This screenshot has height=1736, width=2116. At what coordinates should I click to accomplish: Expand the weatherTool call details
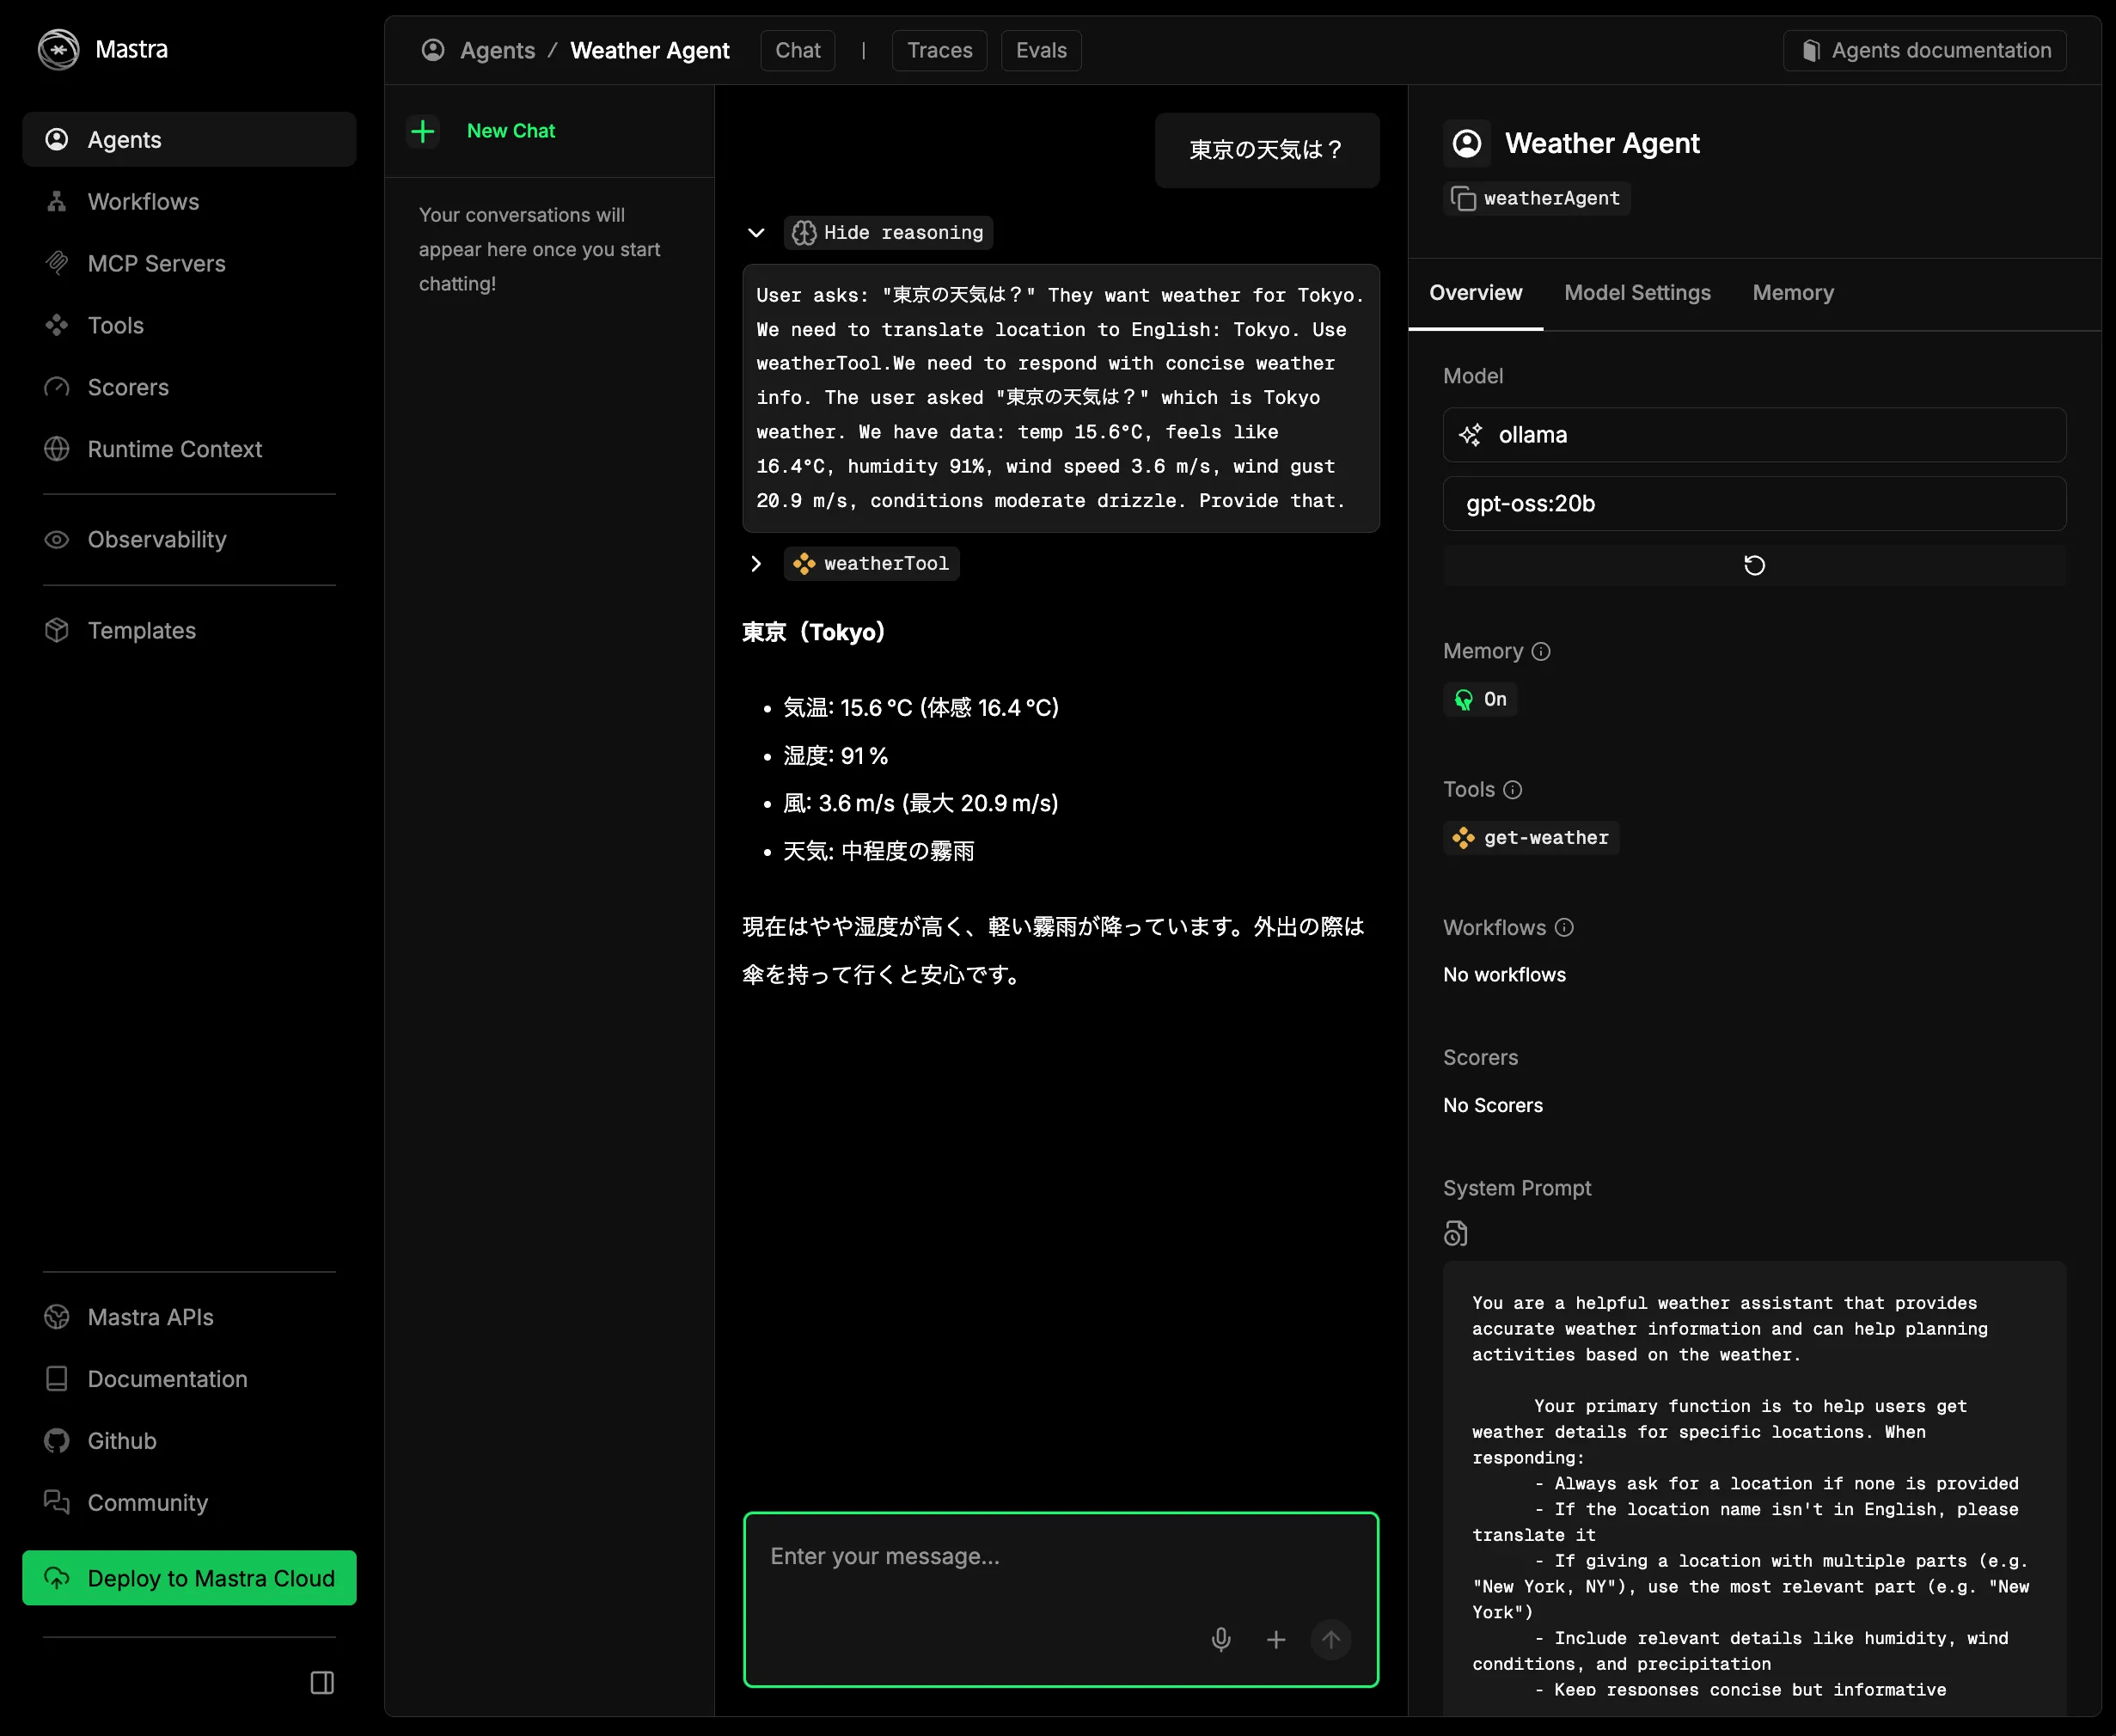coord(756,564)
